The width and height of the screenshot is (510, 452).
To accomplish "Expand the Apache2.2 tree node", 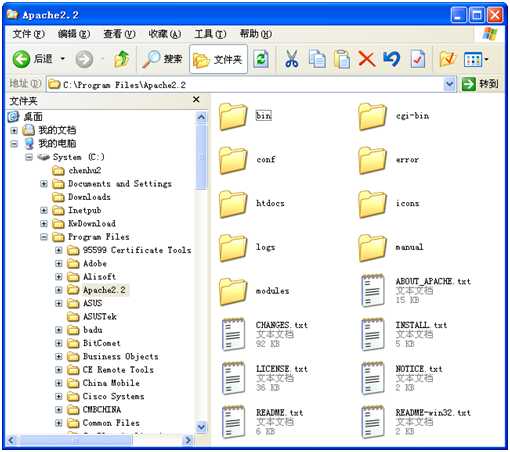I will (x=59, y=290).
